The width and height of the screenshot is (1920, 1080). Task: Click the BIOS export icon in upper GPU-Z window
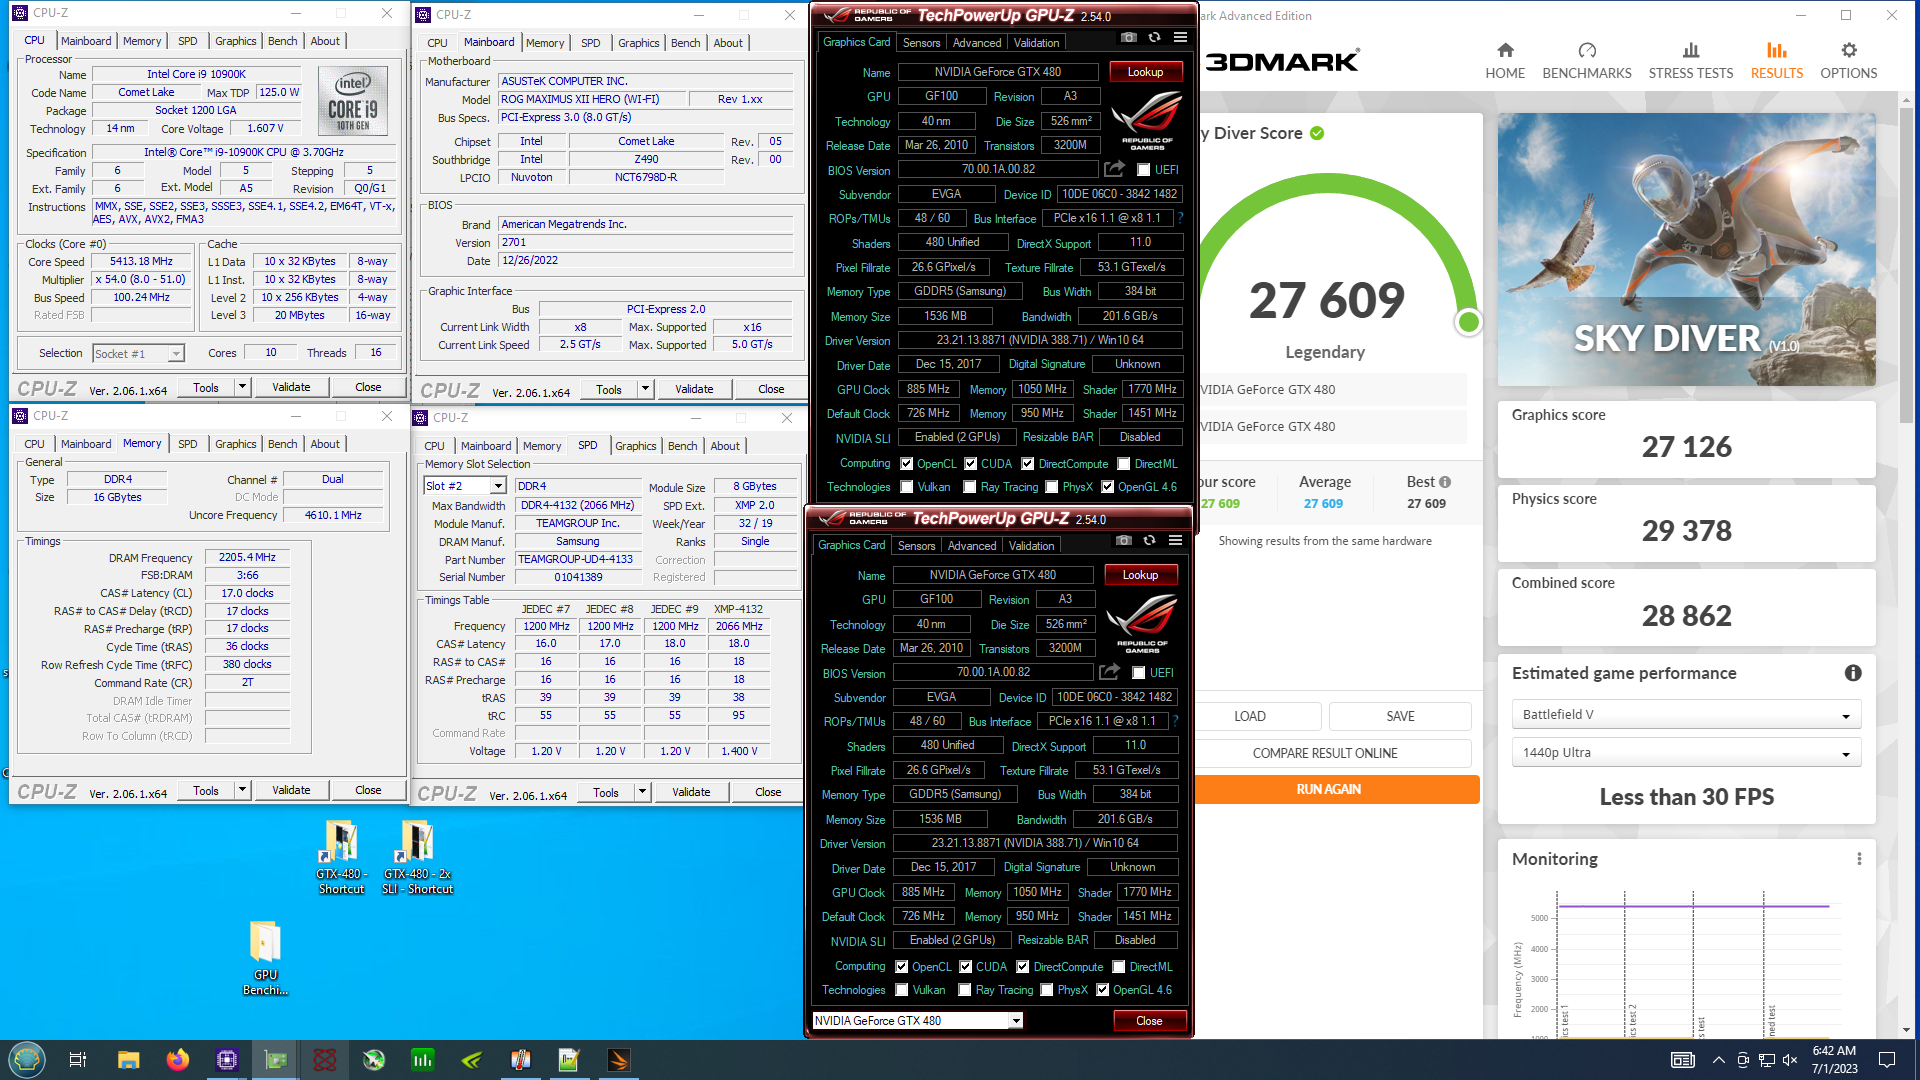(1114, 169)
